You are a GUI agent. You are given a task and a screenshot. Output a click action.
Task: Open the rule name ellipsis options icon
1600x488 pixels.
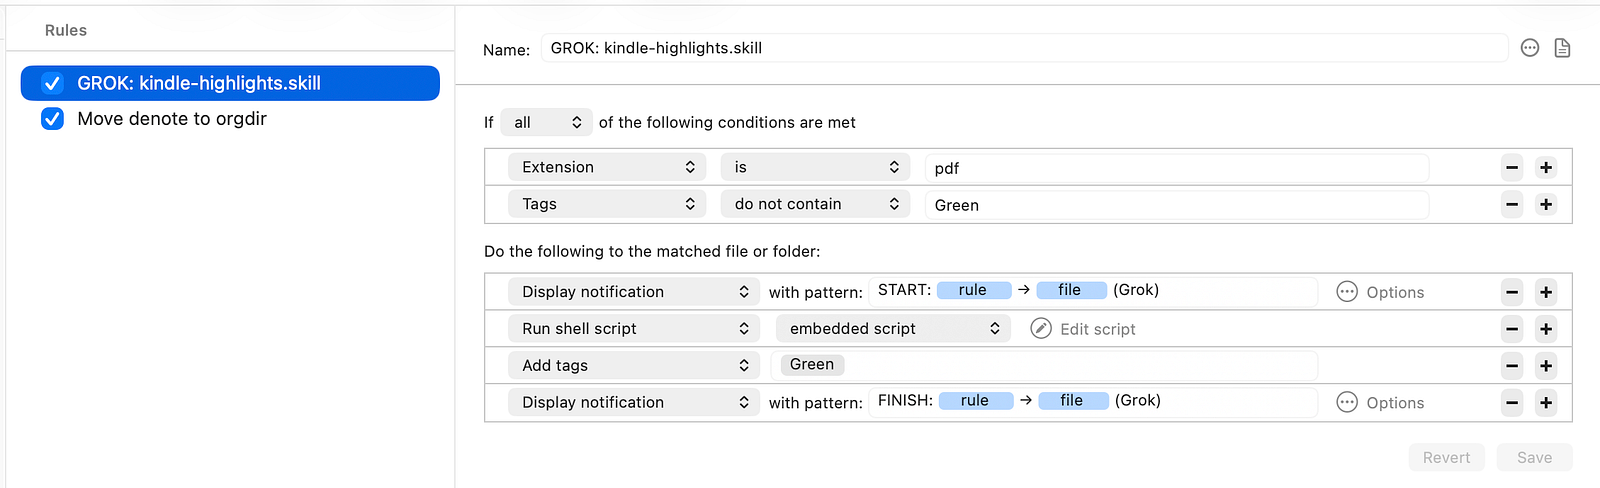(x=1530, y=48)
